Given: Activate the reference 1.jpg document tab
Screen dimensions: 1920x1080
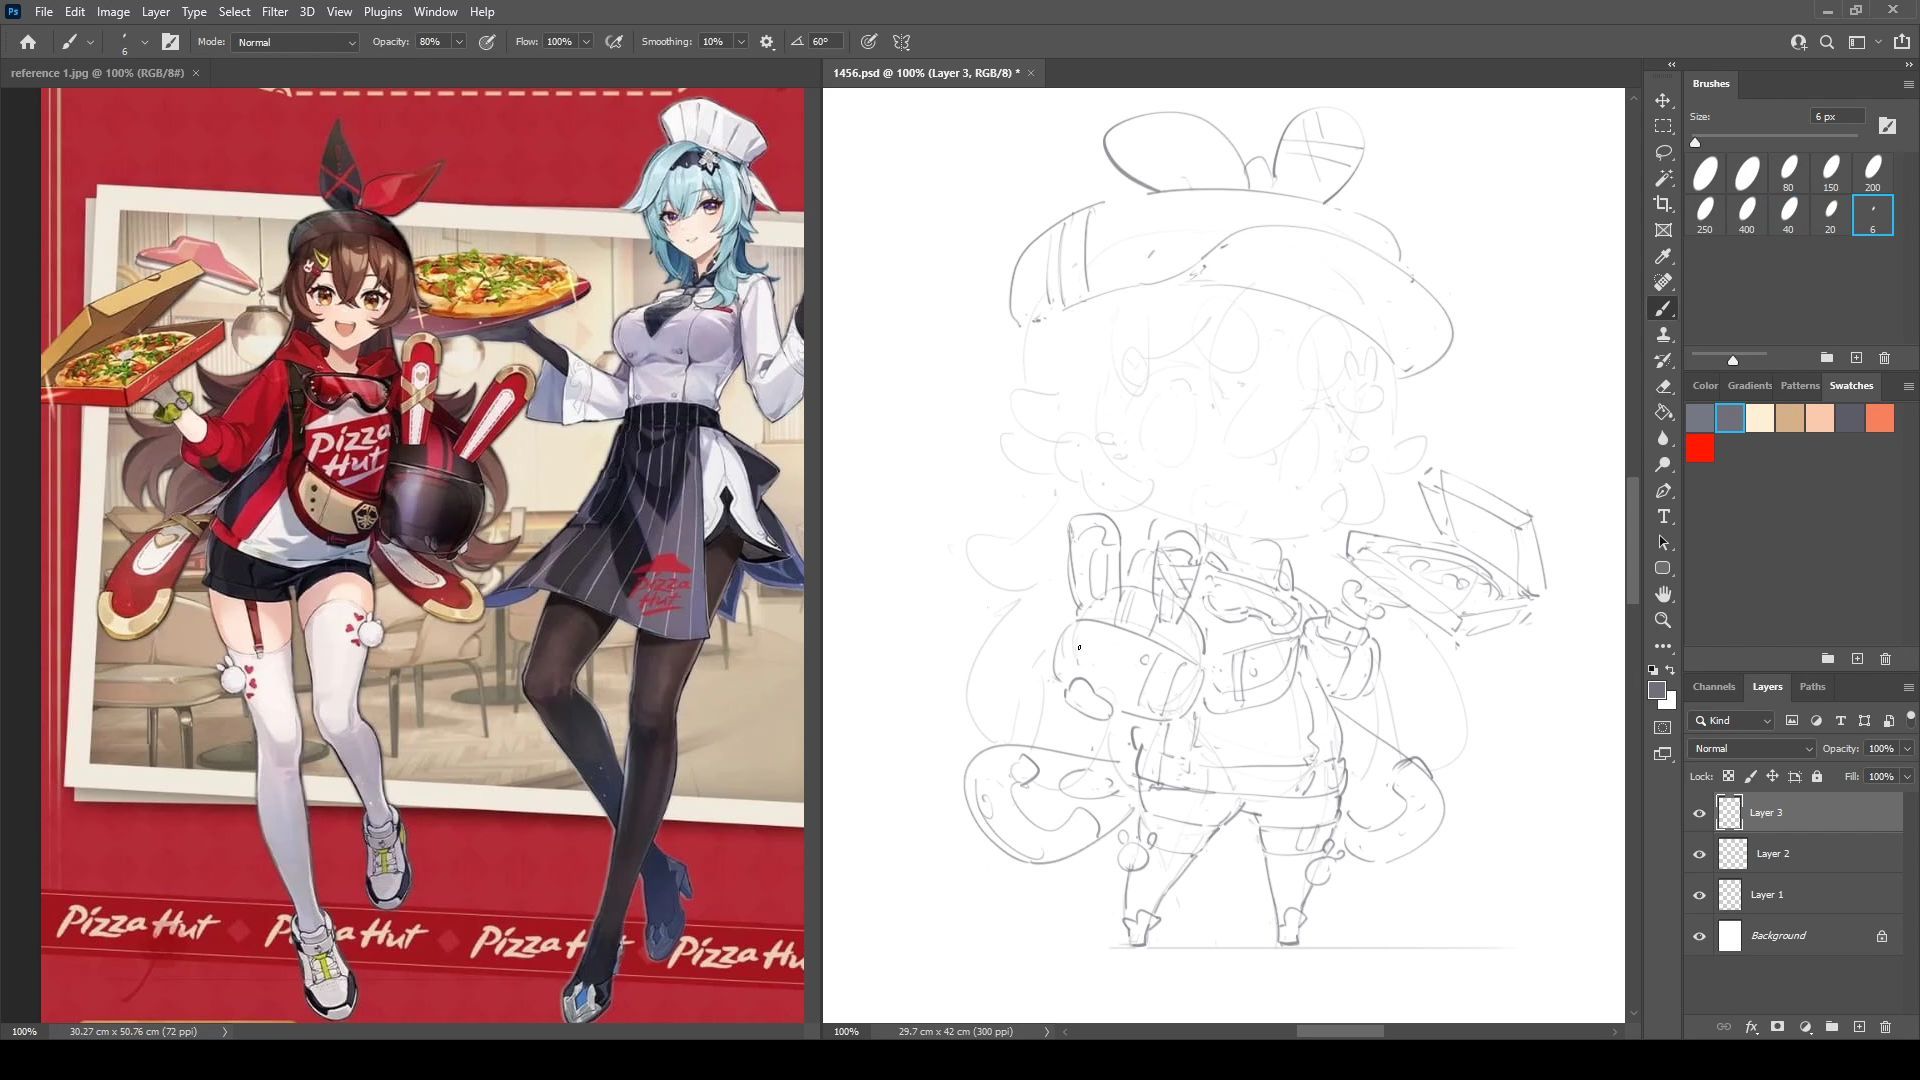Looking at the screenshot, I should click(97, 73).
